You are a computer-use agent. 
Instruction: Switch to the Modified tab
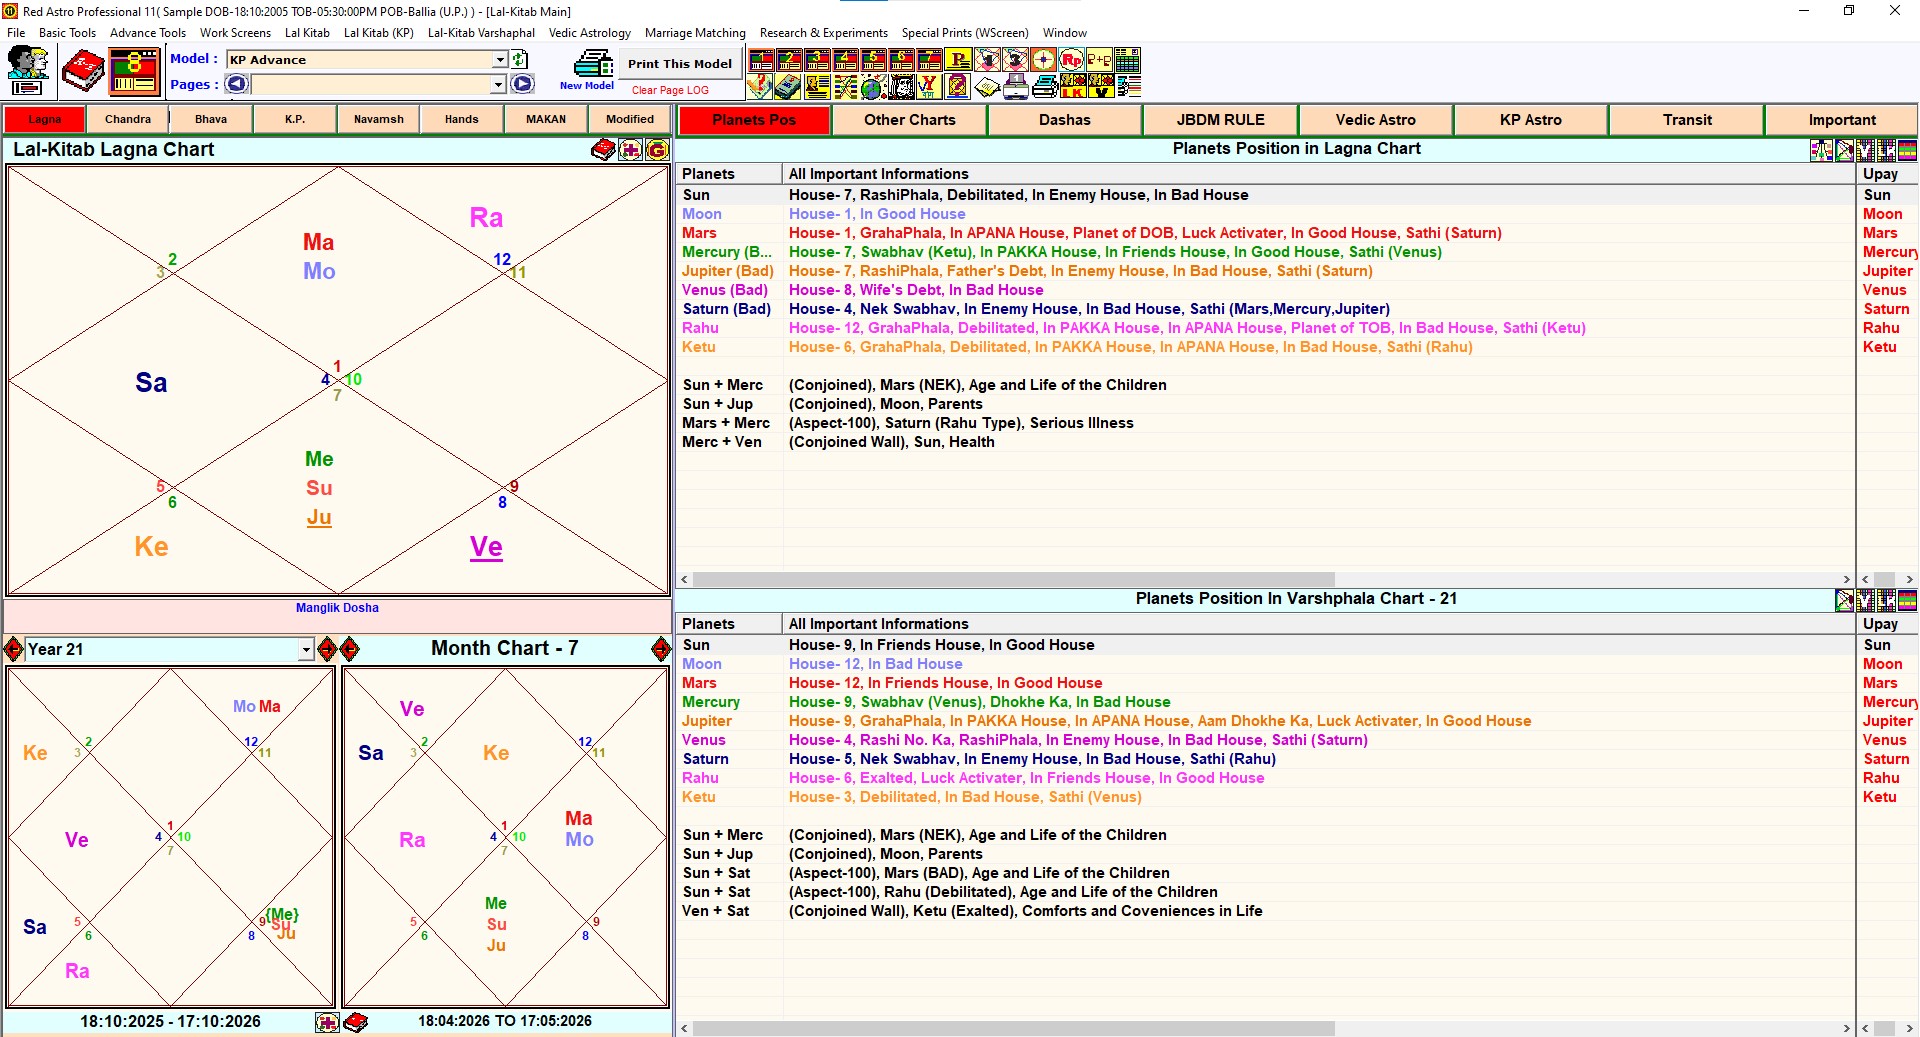click(630, 119)
